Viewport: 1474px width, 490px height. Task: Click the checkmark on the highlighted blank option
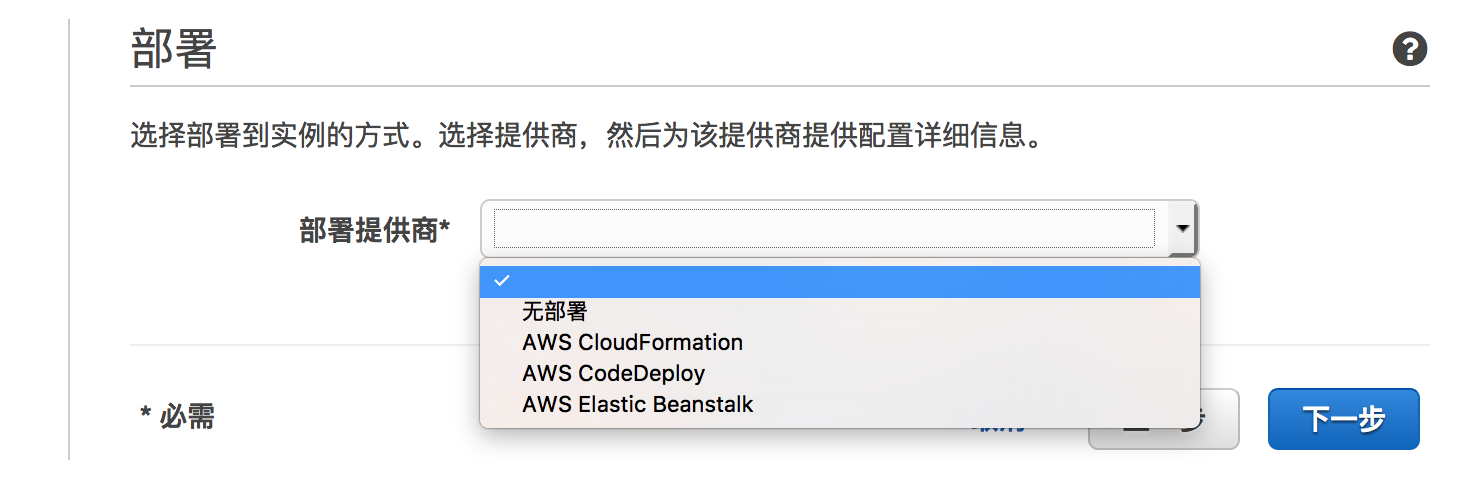point(502,281)
